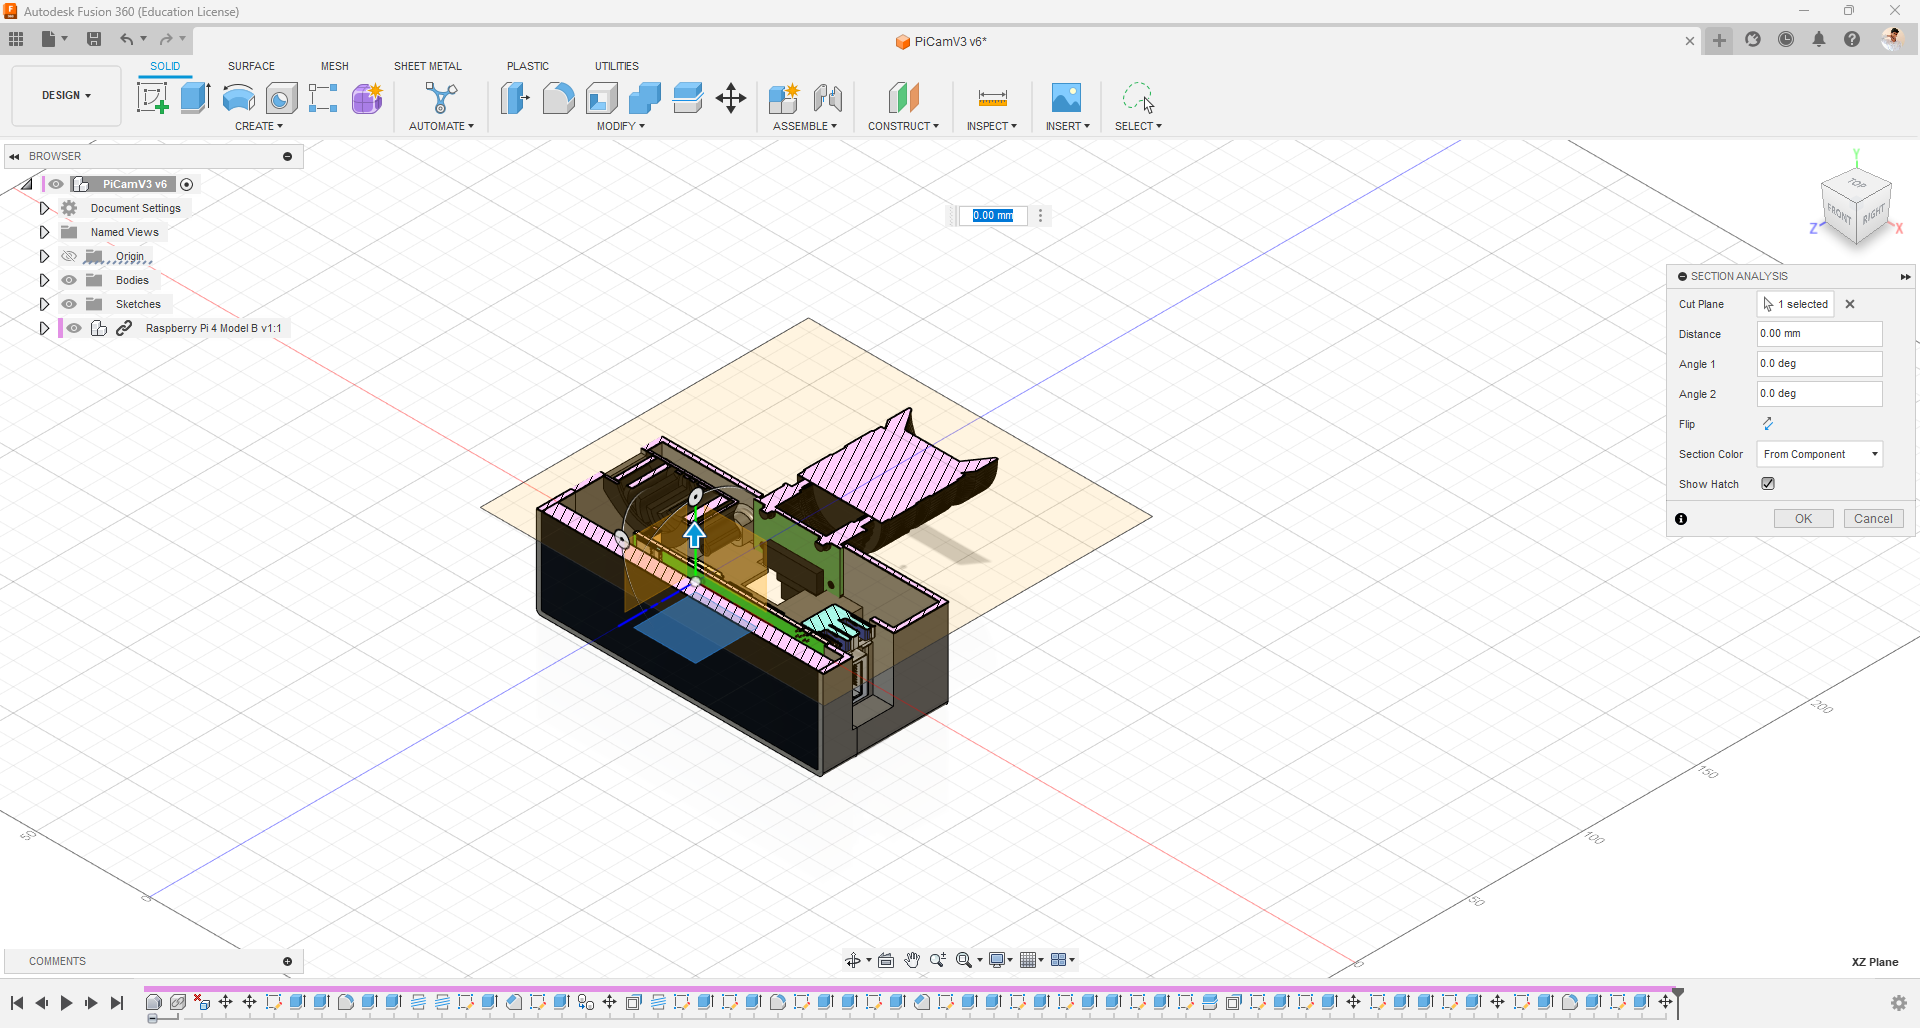Click the ViewCube navigation widget
This screenshot has height=1028, width=1920.
pos(1857,207)
